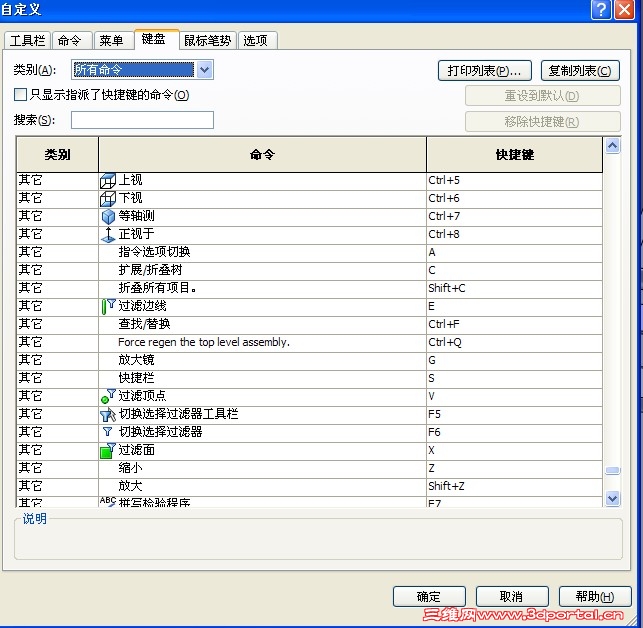Click the 取消 button

pyautogui.click(x=512, y=596)
